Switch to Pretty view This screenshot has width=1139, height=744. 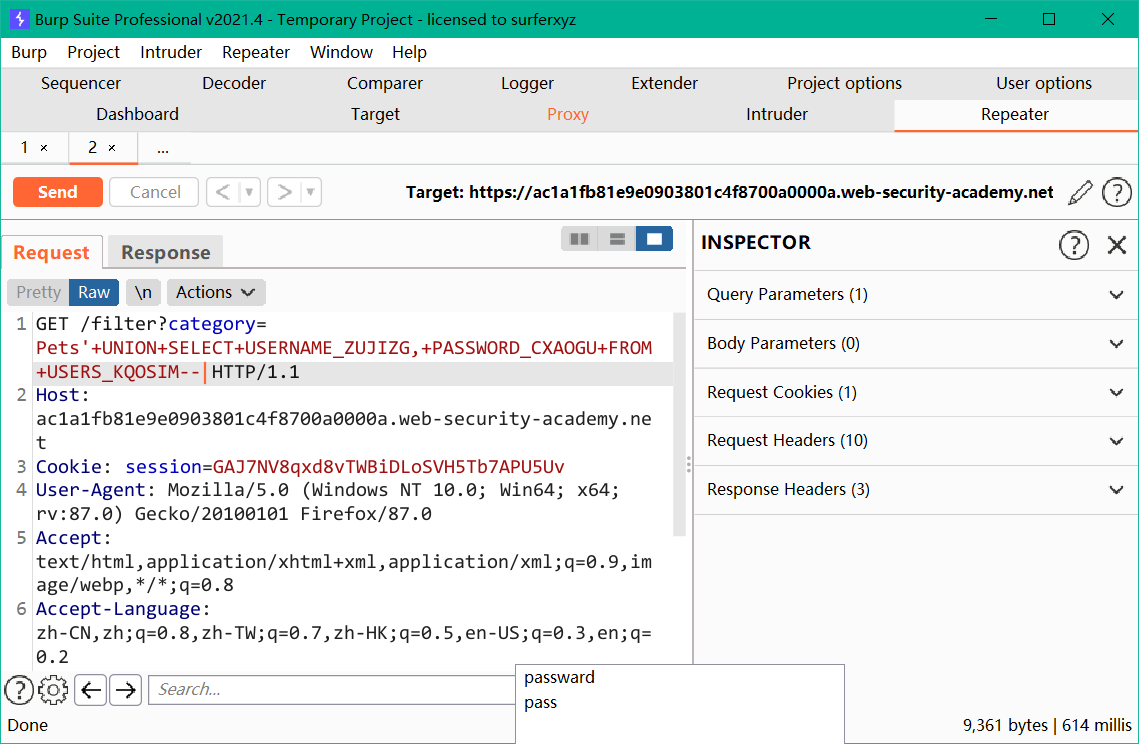tap(38, 292)
